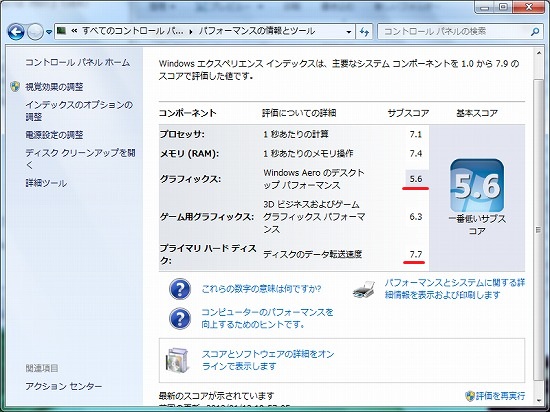This screenshot has width=550, height=412.
Task: Open パフォーマンスとシステムに関する詳細情報 print link
Action: click(x=455, y=289)
